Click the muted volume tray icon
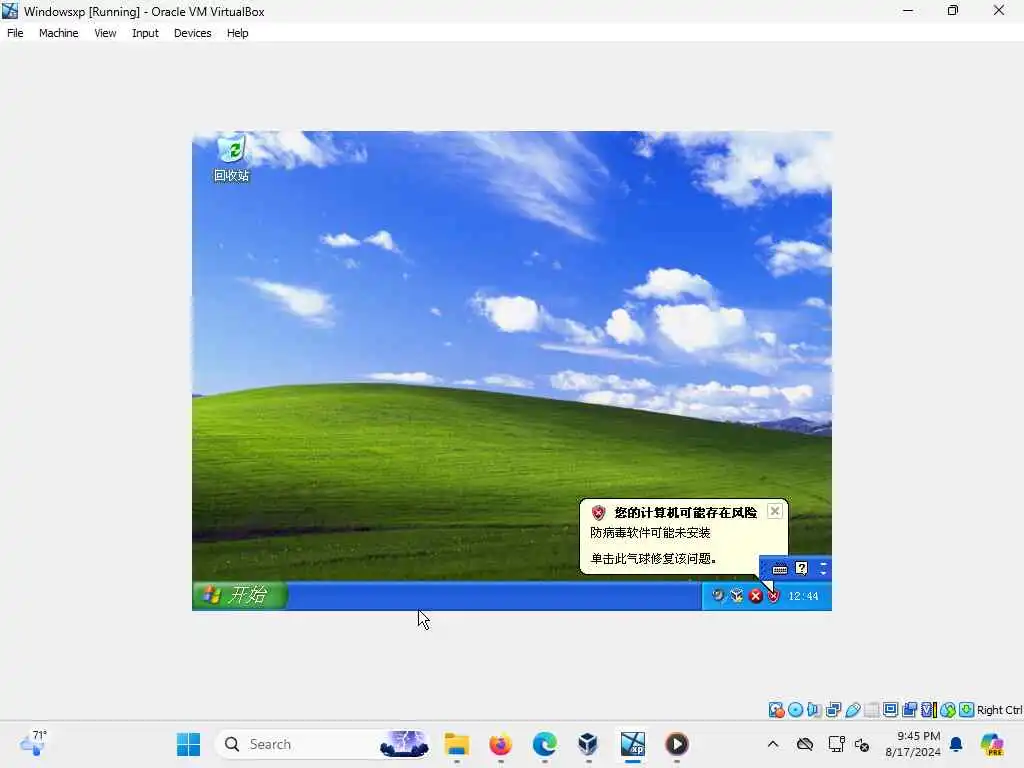 pos(862,744)
